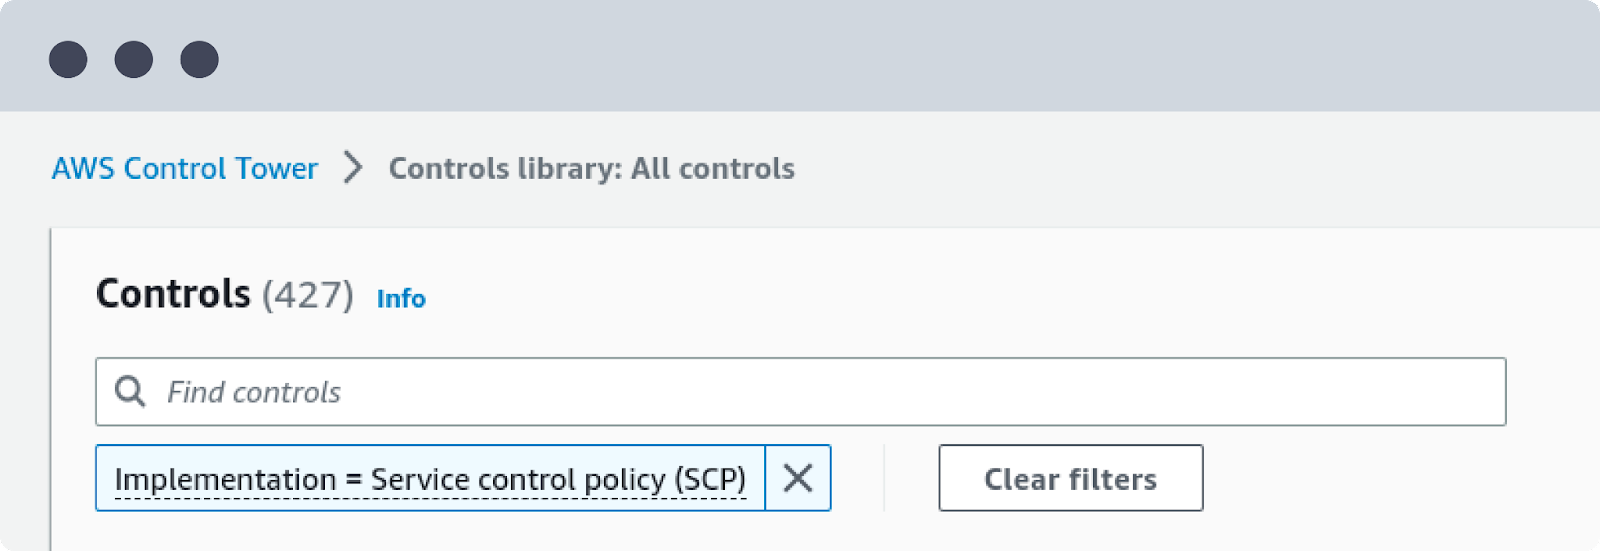This screenshot has width=1600, height=551.
Task: Click the magnifying glass search icon
Action: click(x=130, y=391)
